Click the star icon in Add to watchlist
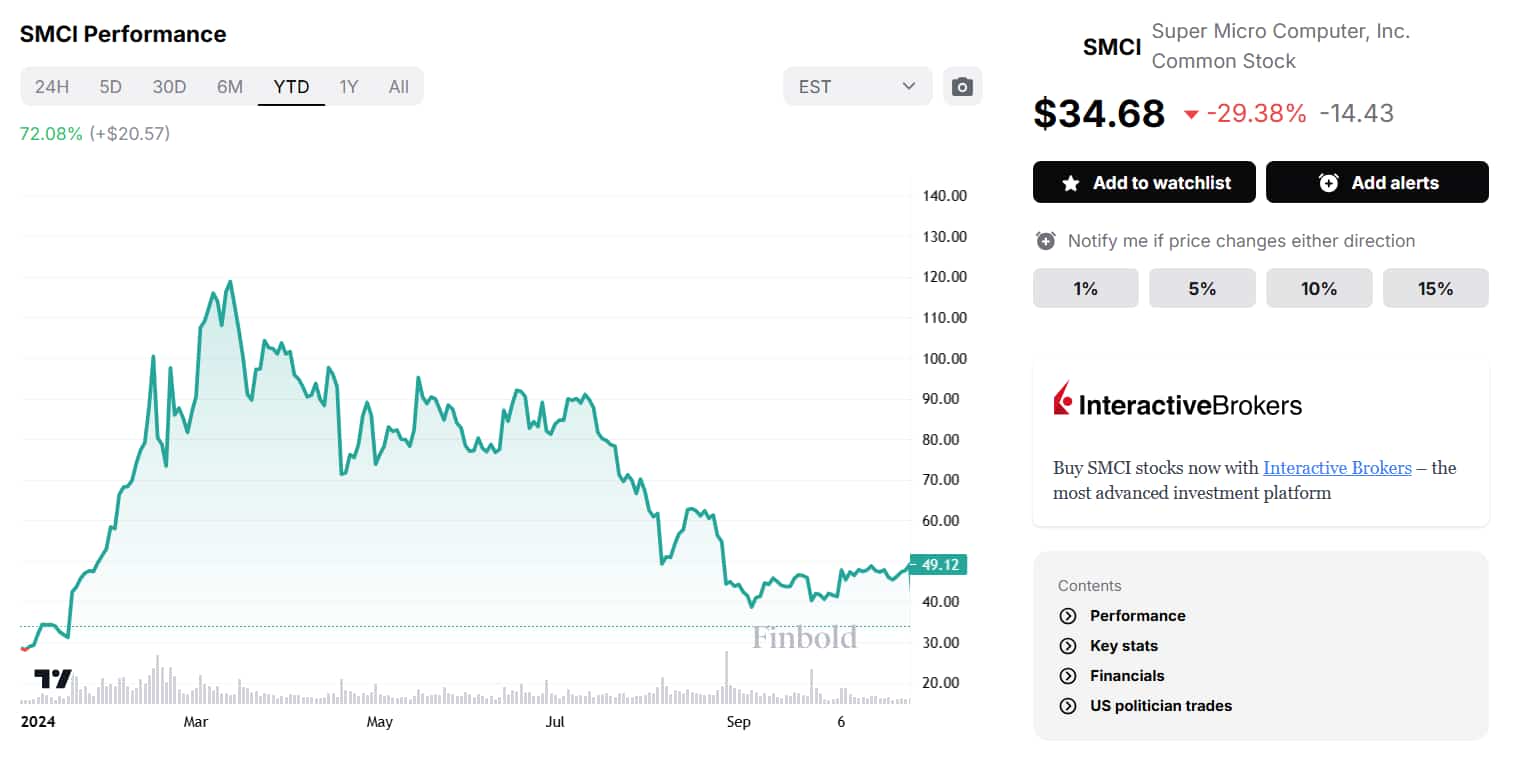This screenshot has height=759, width=1521. (x=1071, y=183)
